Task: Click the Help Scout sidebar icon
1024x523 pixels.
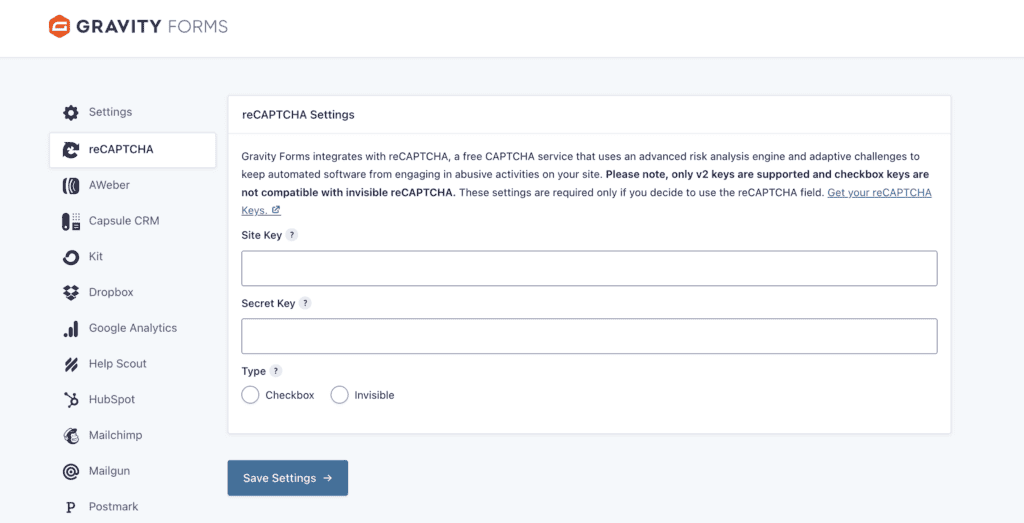Action: click(x=71, y=364)
